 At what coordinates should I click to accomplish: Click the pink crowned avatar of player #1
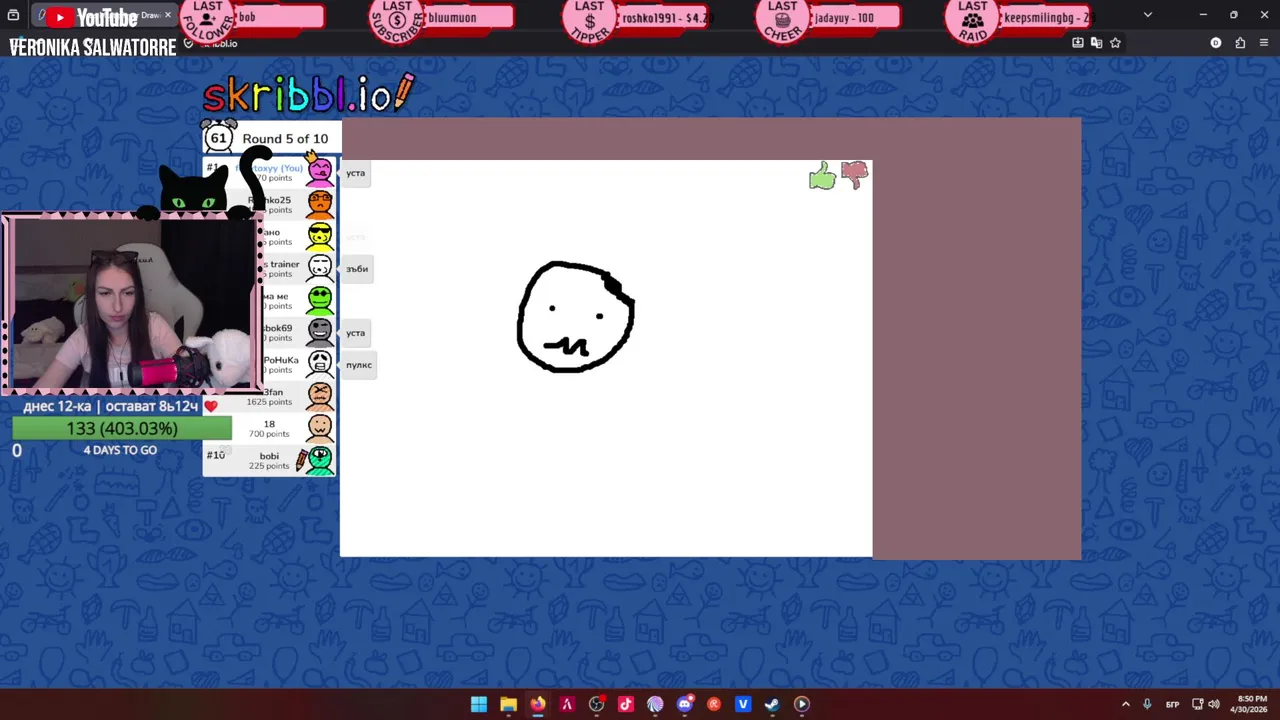click(320, 171)
